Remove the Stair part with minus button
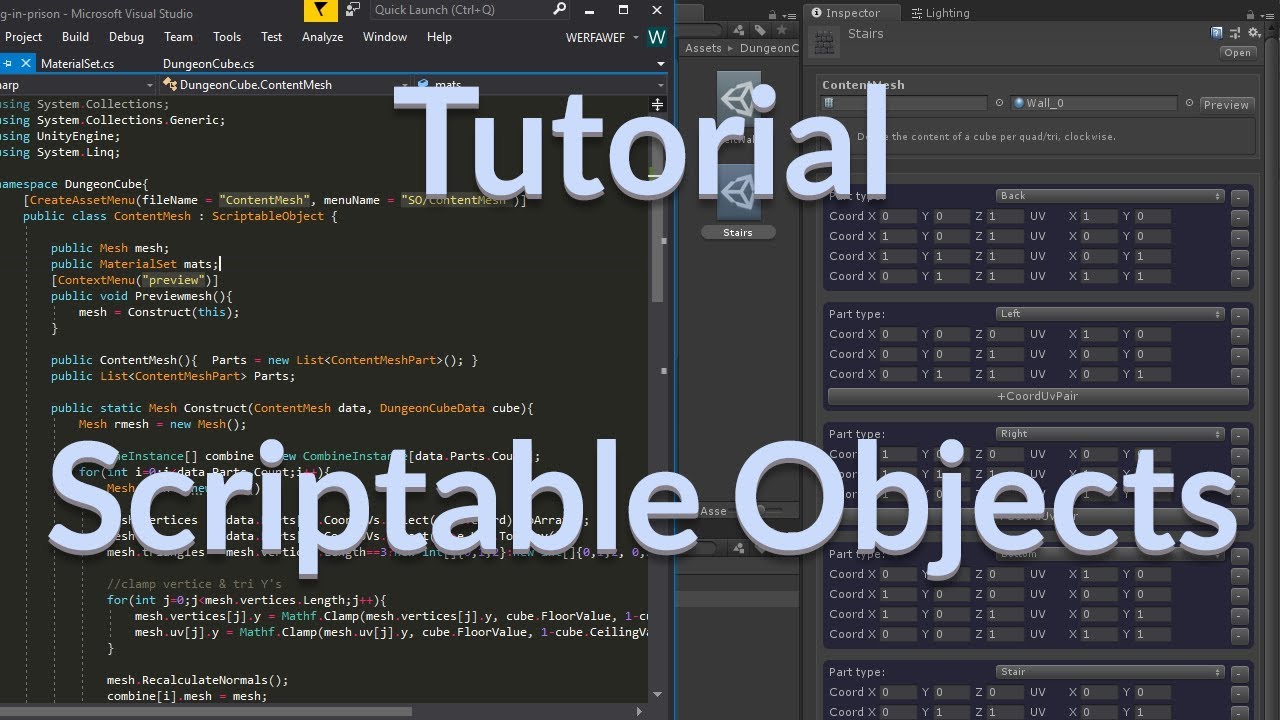This screenshot has width=1280, height=720. pos(1240,673)
